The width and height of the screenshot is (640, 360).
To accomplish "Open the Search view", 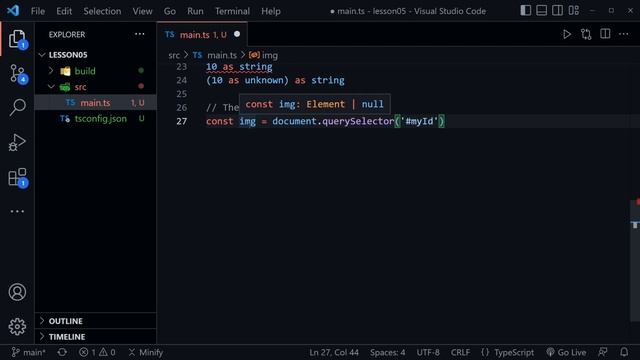I will 17,108.
